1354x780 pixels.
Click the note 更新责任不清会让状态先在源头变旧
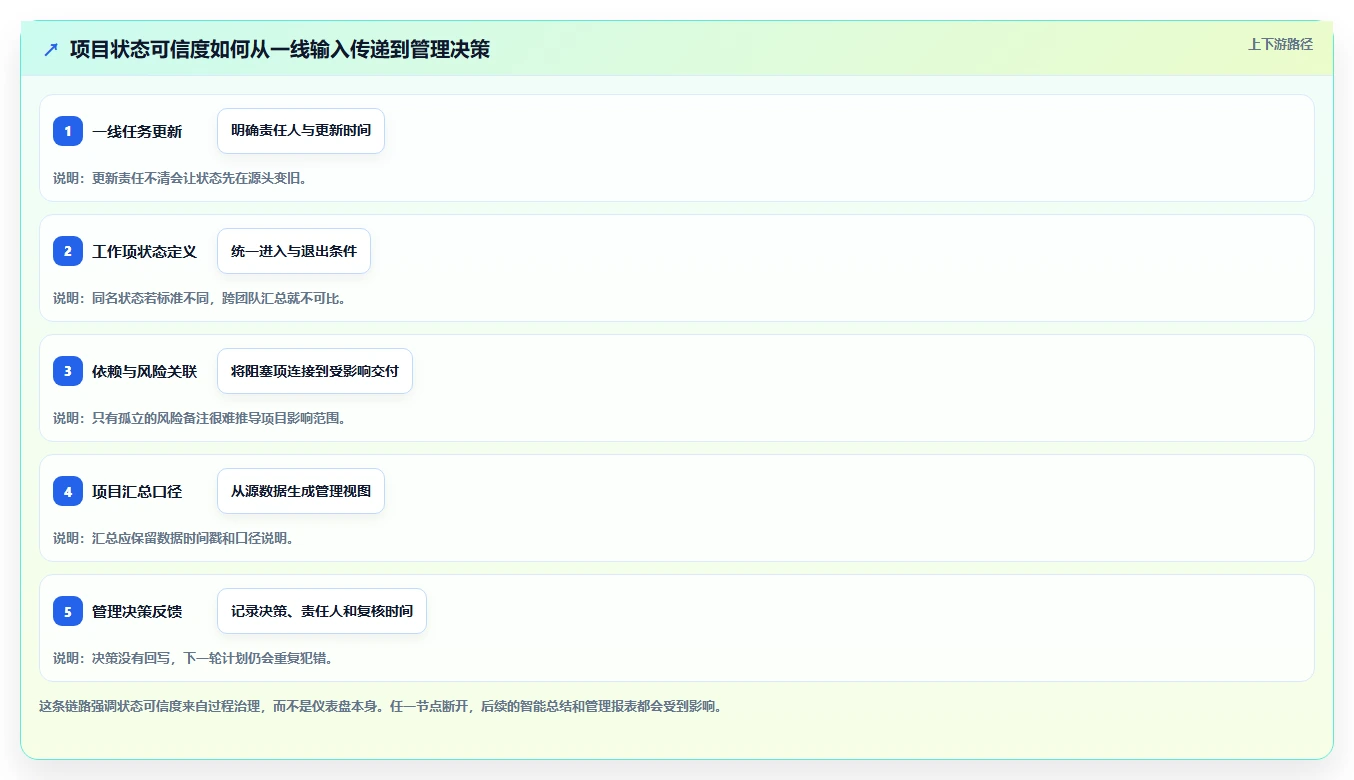[x=180, y=178]
